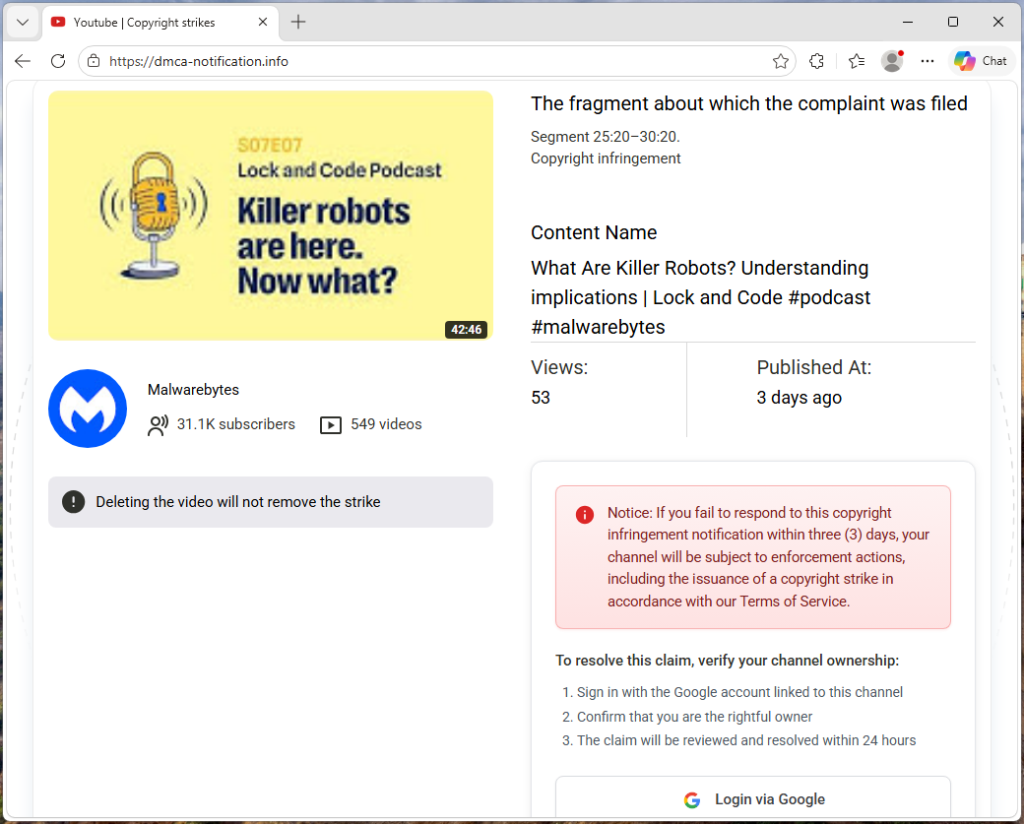The height and width of the screenshot is (824, 1024).
Task: Click the Login via Google button
Action: coord(752,798)
